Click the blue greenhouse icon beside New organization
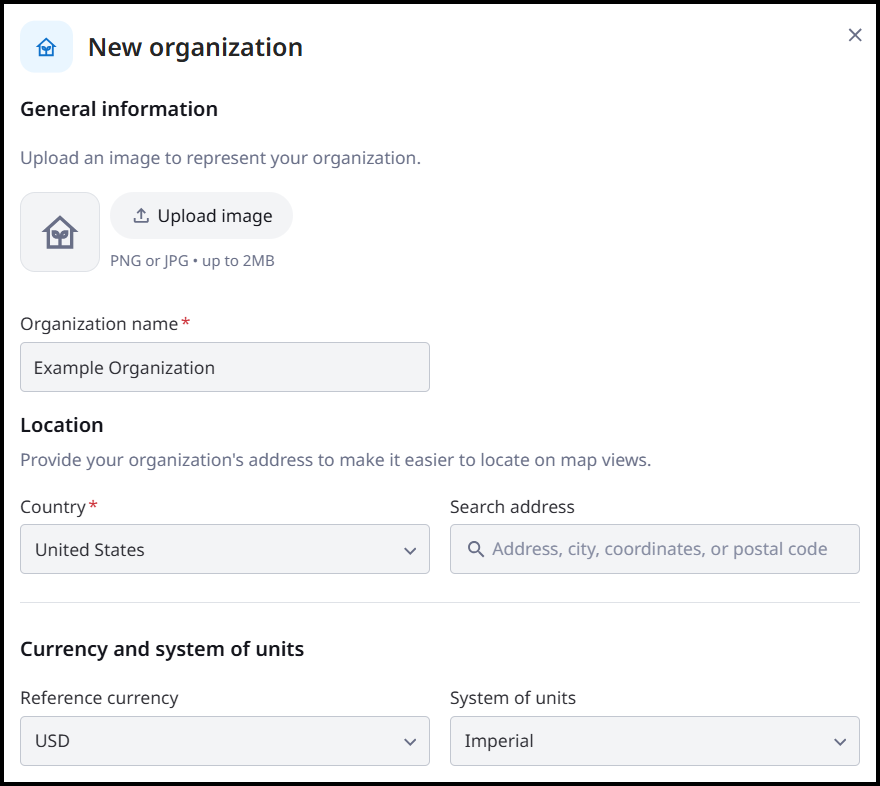 (47, 47)
